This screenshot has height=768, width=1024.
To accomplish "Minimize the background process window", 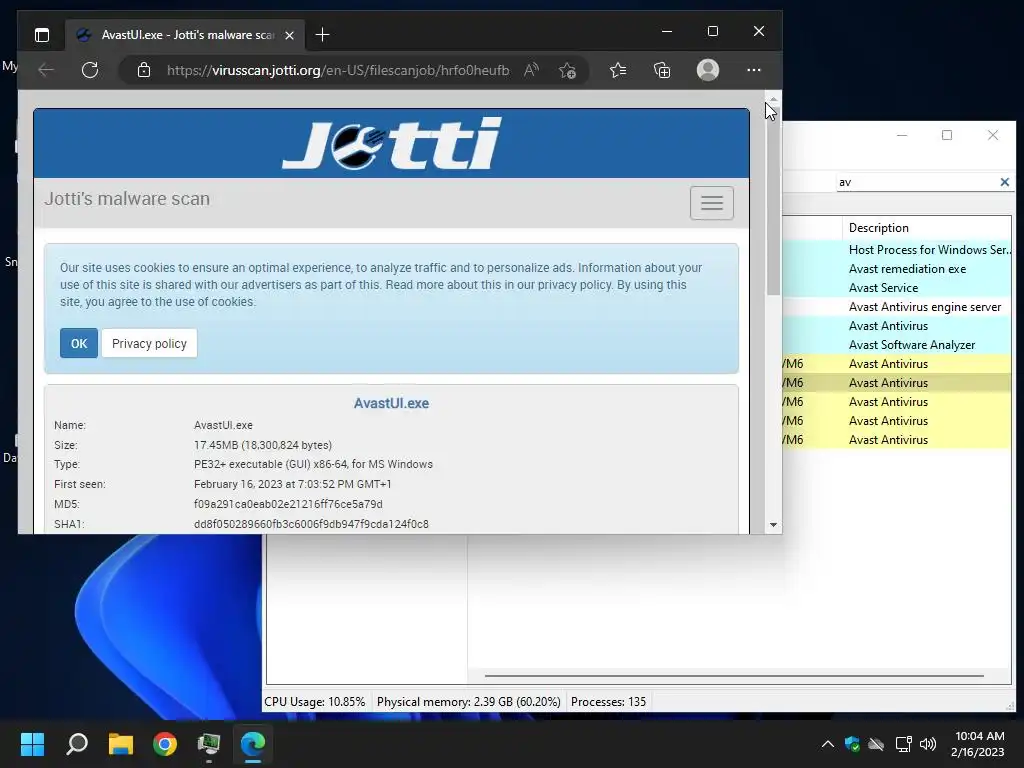I will [x=902, y=135].
